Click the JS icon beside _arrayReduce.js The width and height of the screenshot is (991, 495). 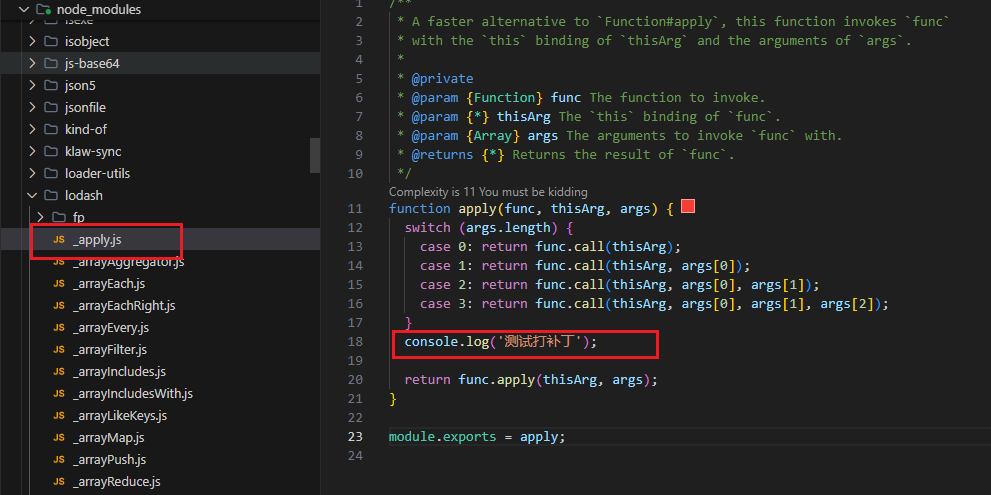59,482
